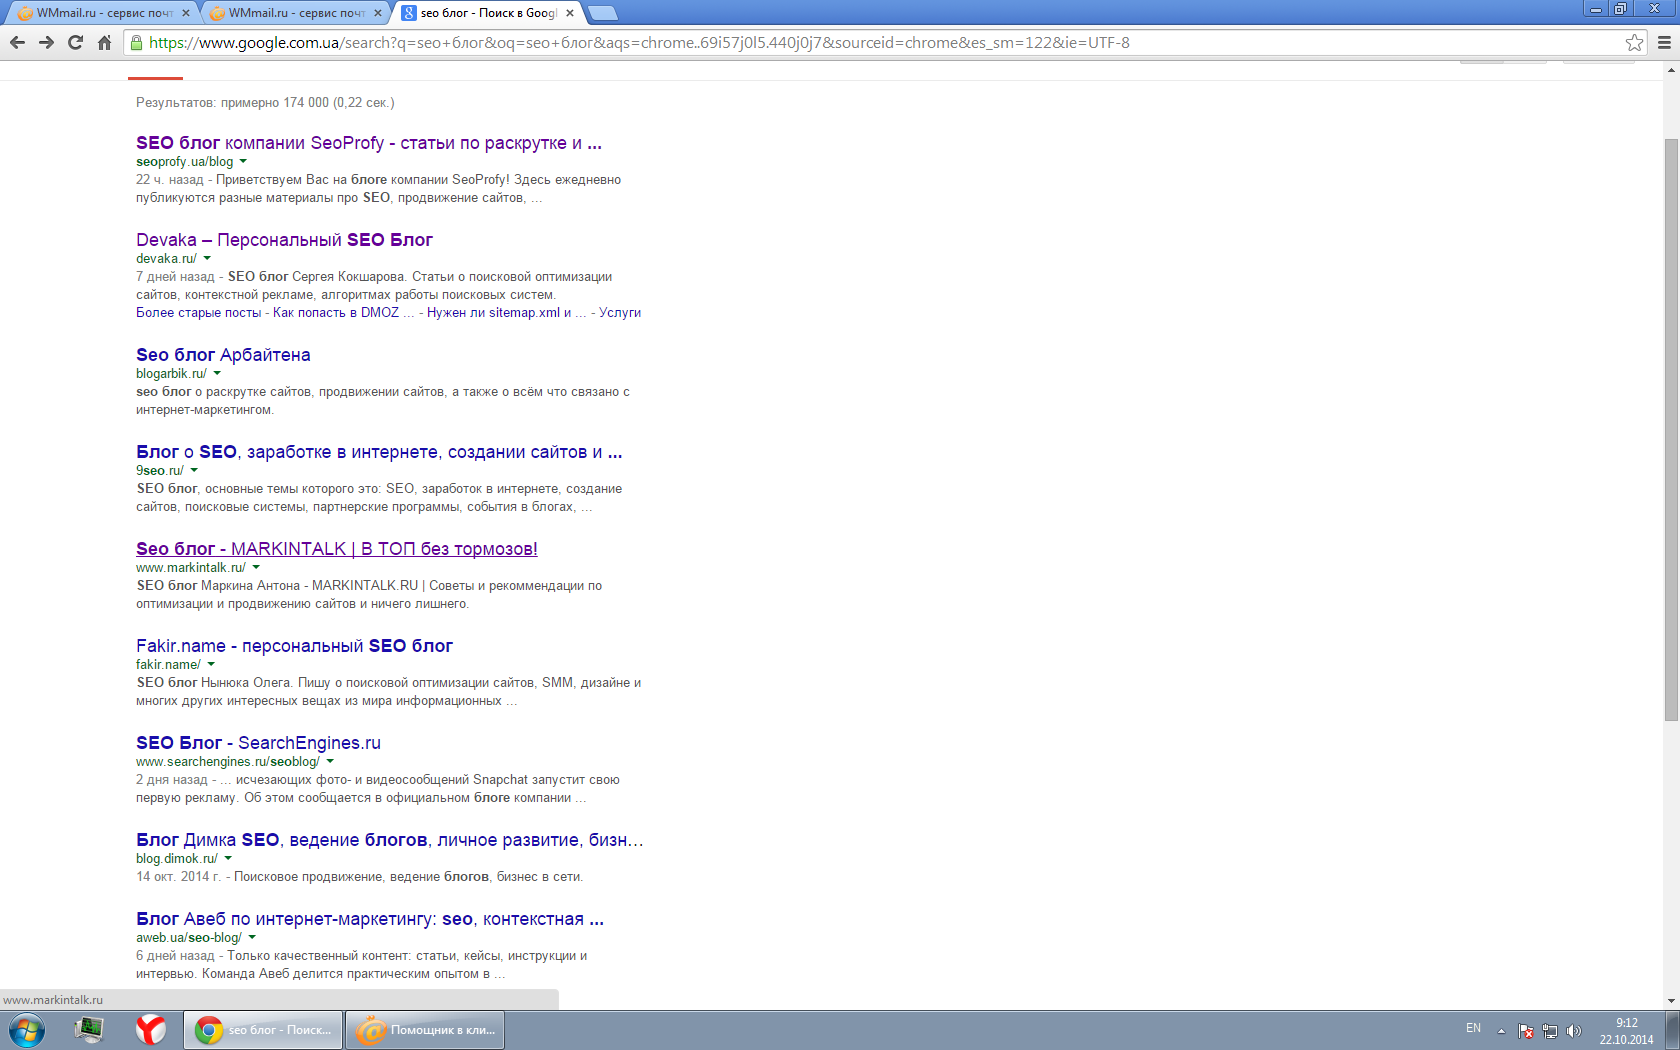Click the browser Forward arrow
1680x1050 pixels.
click(x=46, y=42)
